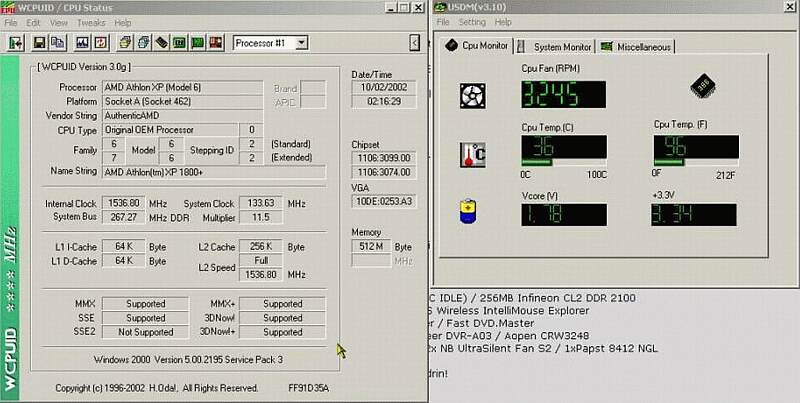The height and width of the screenshot is (403, 800).
Task: Collapse the side panel with arrow button
Action: (x=415, y=43)
